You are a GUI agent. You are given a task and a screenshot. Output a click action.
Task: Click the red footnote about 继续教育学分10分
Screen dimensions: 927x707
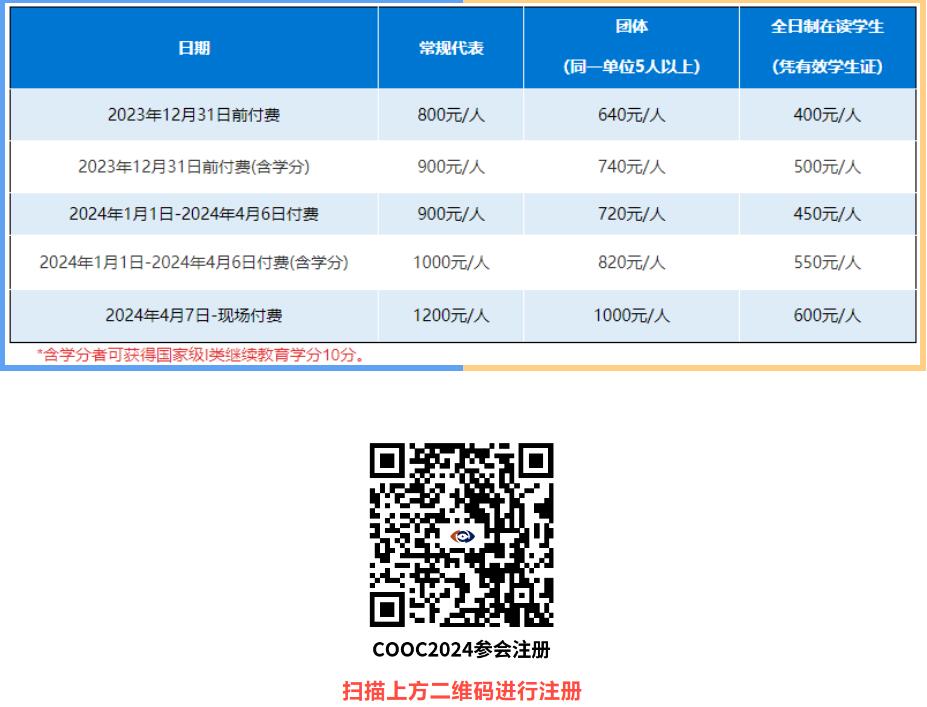point(201,355)
